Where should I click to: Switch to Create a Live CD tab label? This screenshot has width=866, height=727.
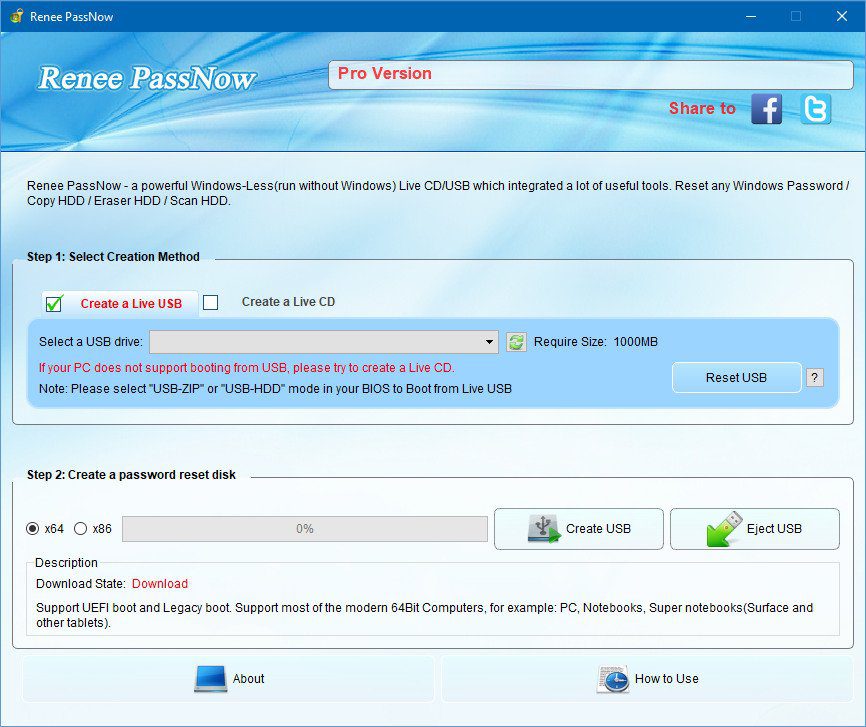288,302
